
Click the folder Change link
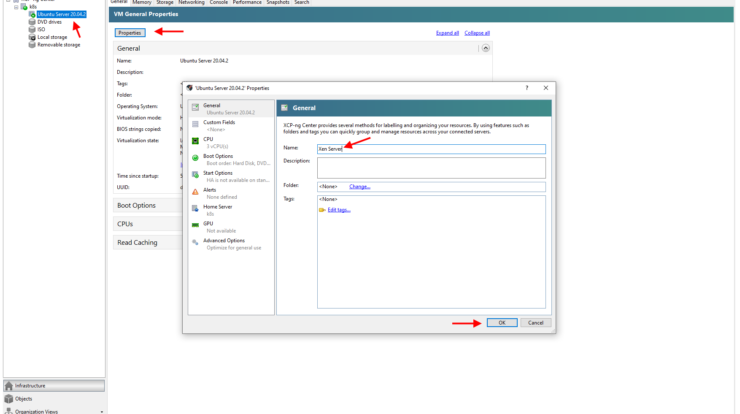point(359,186)
